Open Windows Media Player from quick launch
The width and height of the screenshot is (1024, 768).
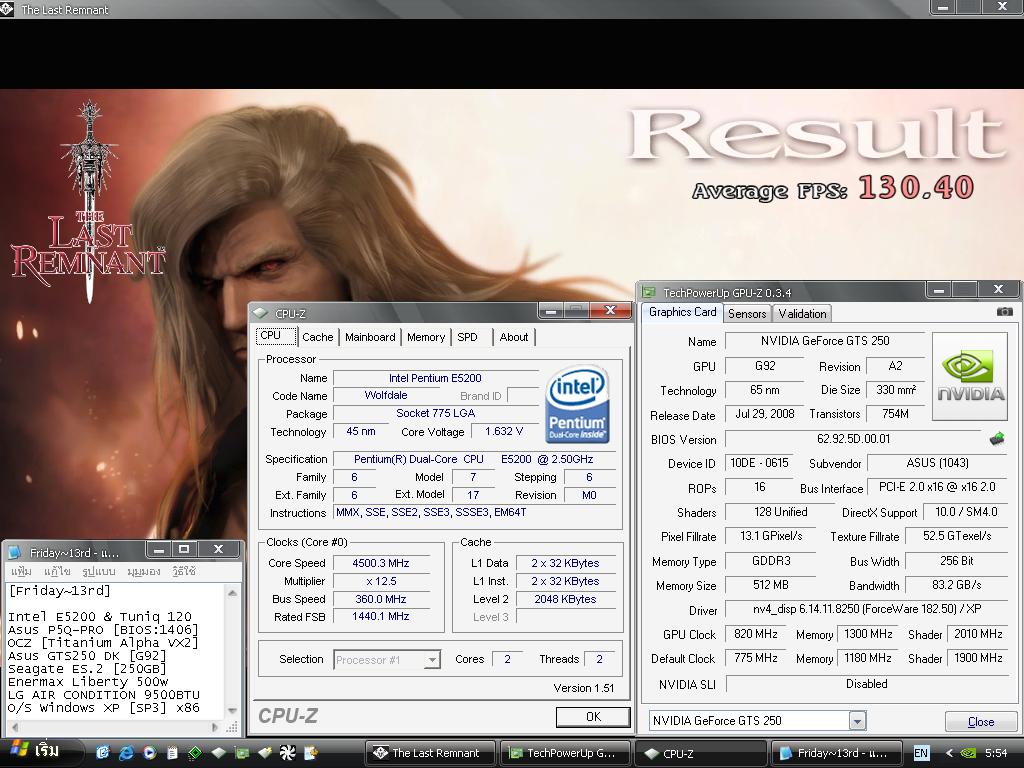point(149,753)
